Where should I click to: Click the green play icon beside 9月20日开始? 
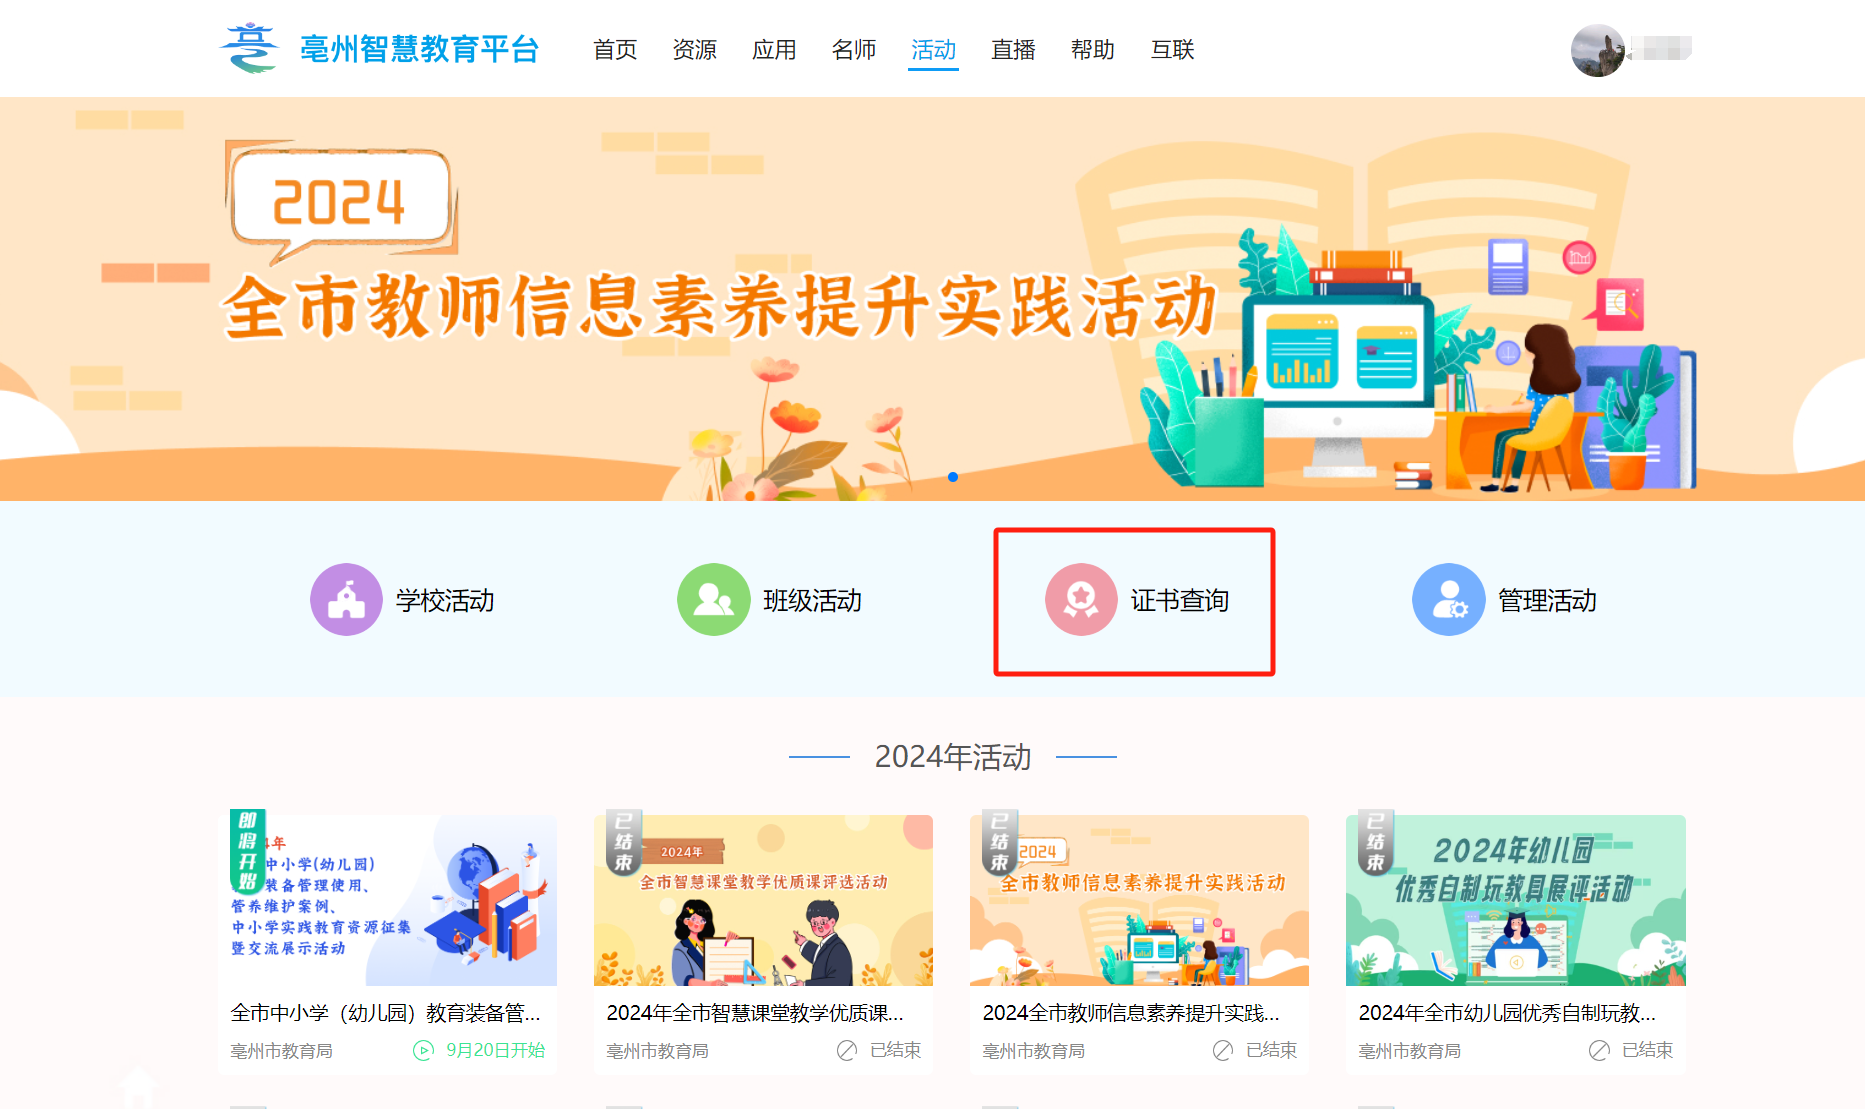point(423,1050)
